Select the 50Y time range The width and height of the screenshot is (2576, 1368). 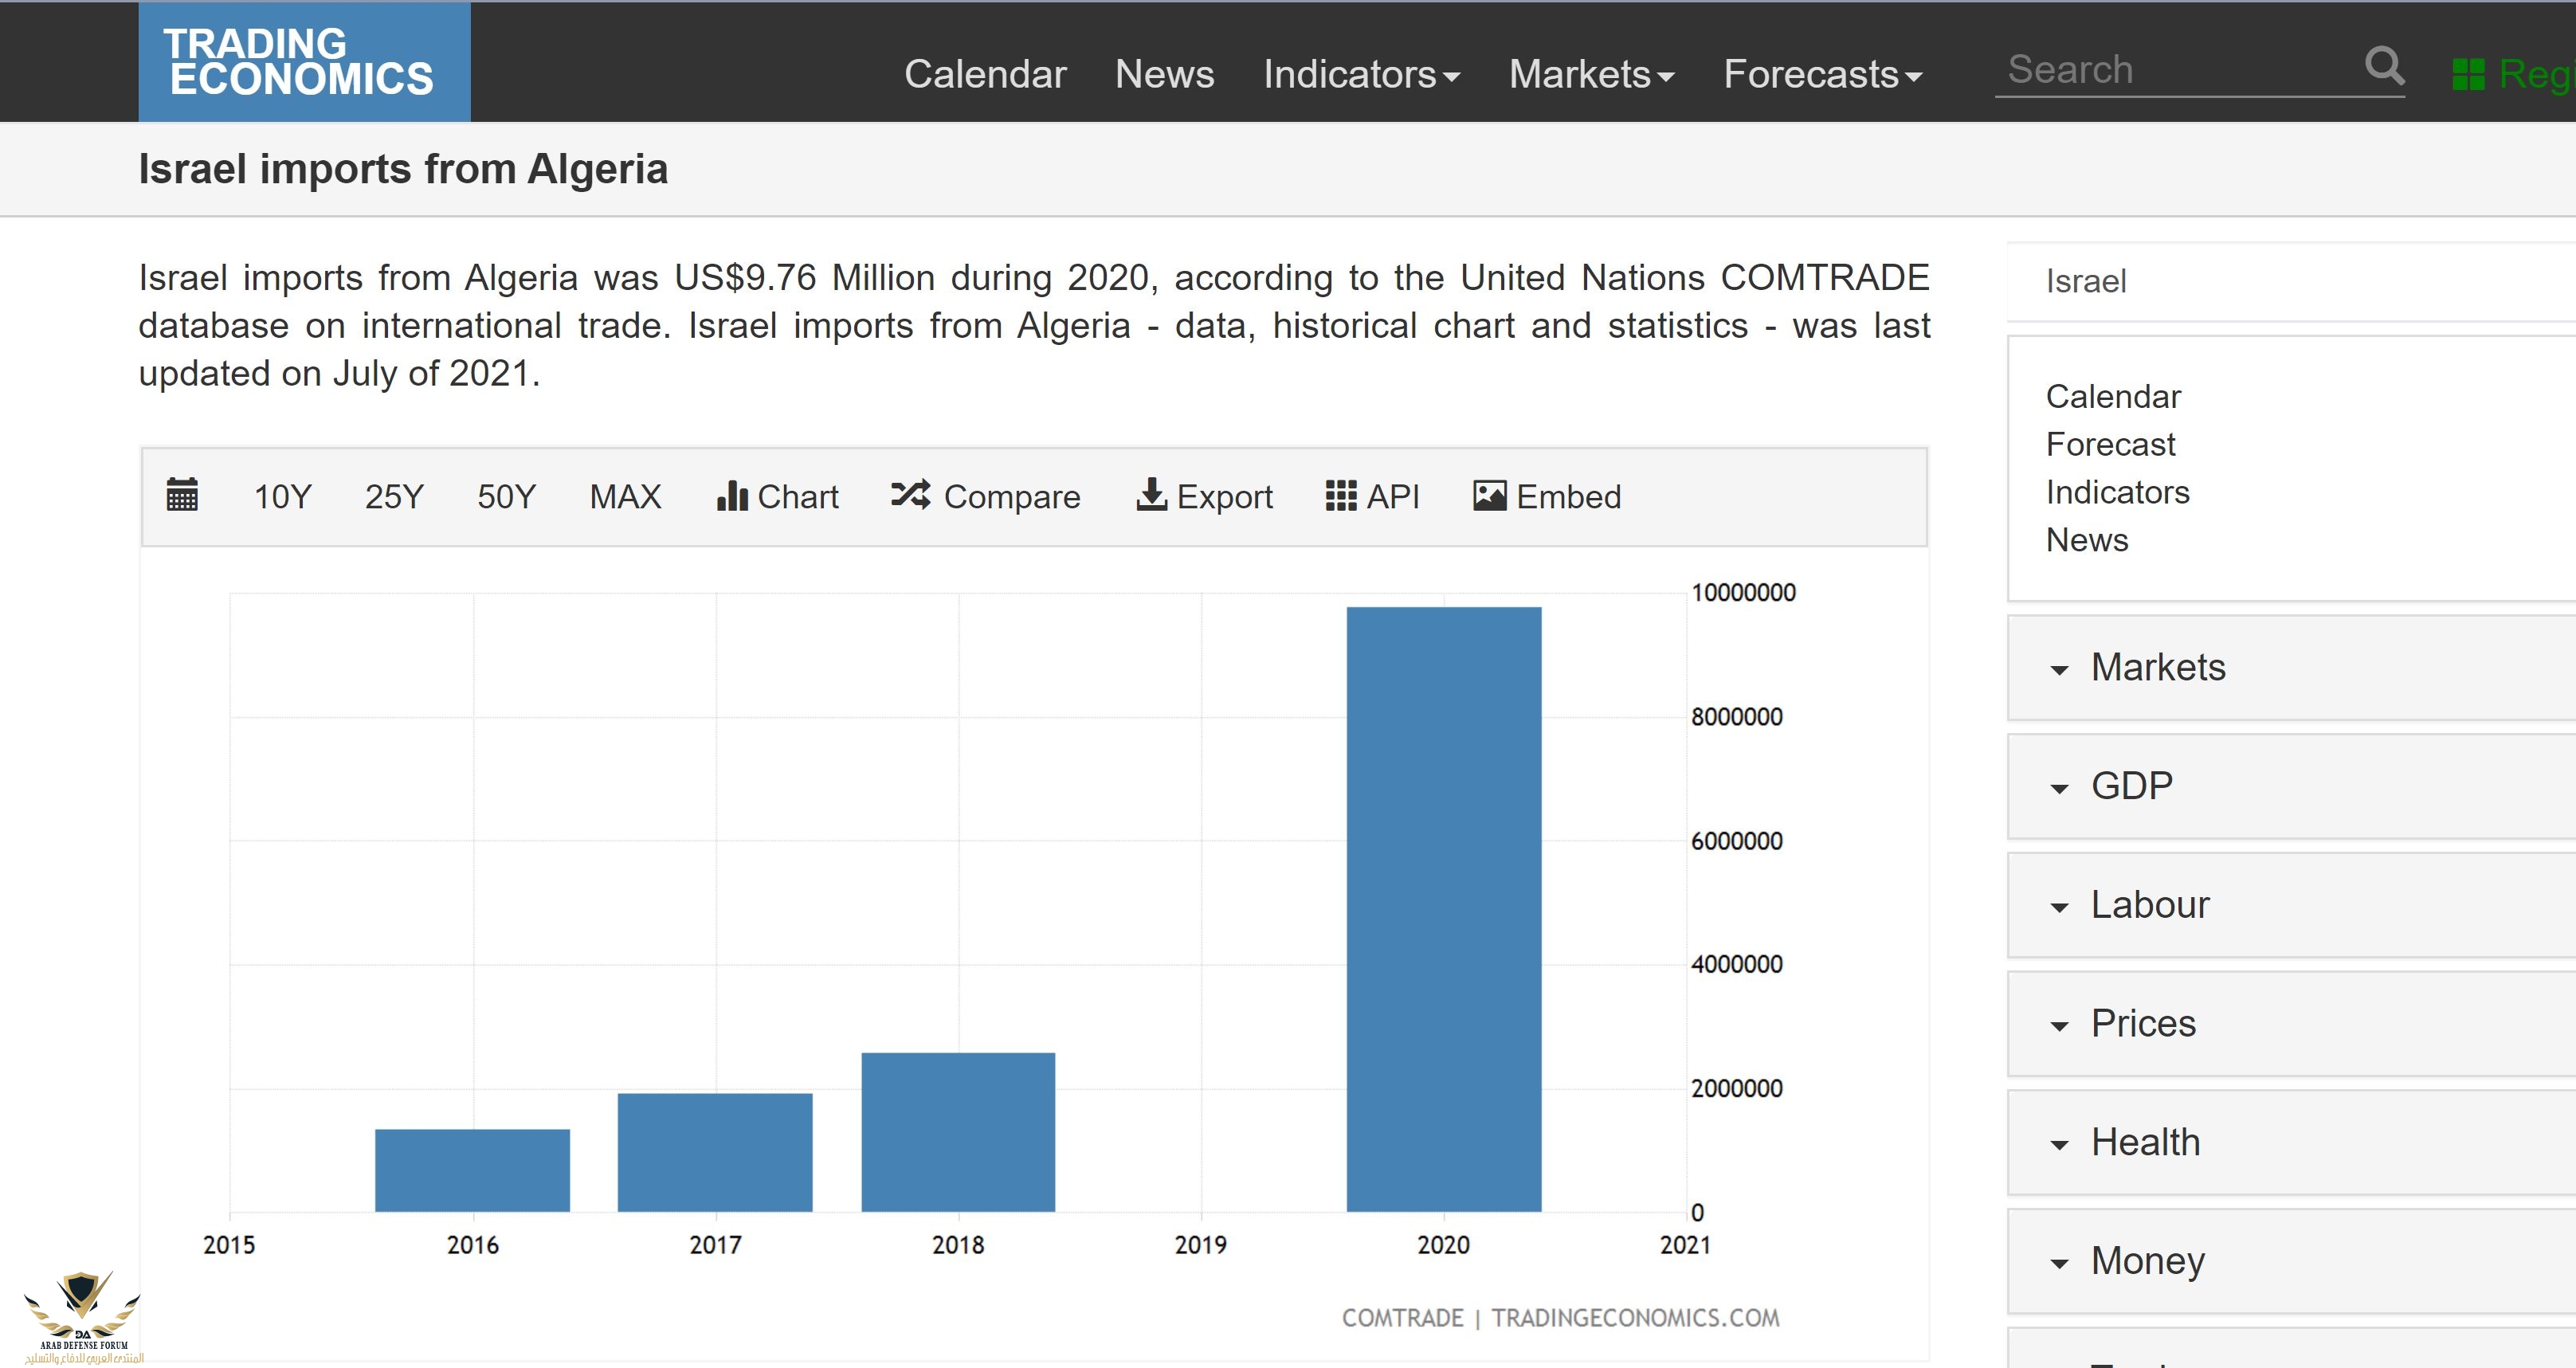[506, 496]
